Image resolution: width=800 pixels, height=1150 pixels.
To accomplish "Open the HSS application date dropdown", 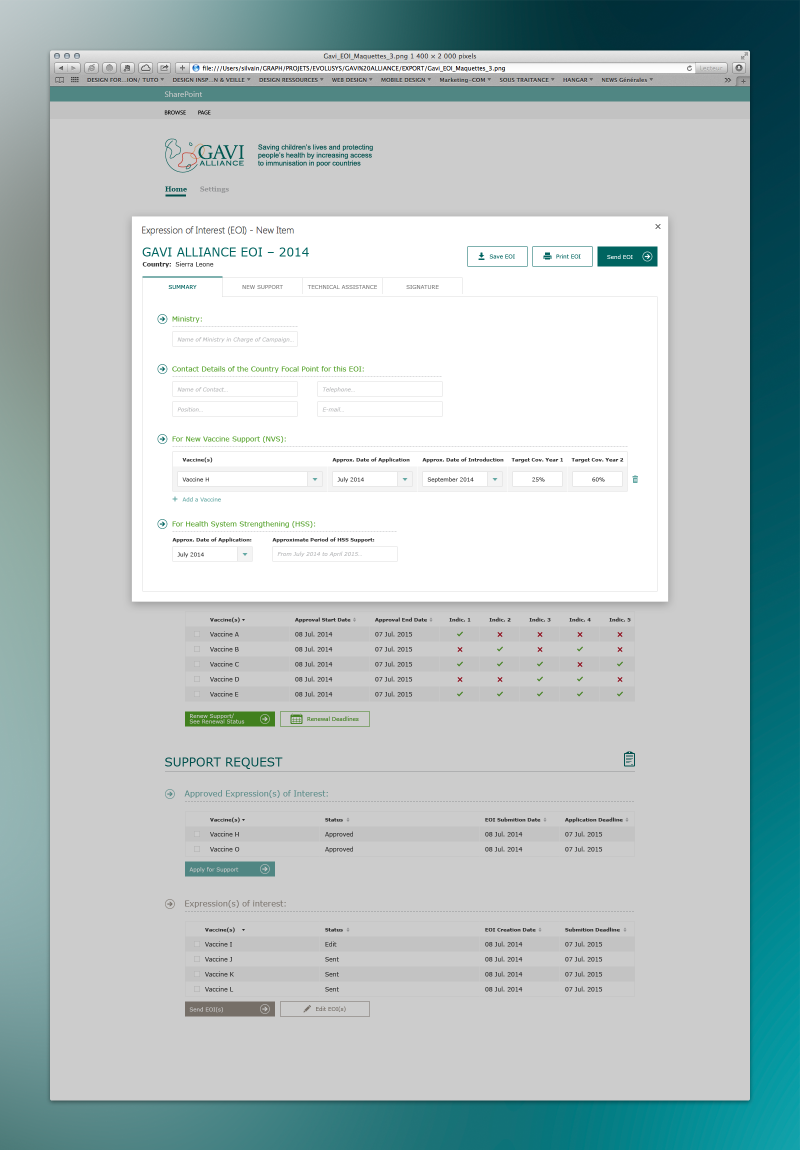I will (245, 554).
